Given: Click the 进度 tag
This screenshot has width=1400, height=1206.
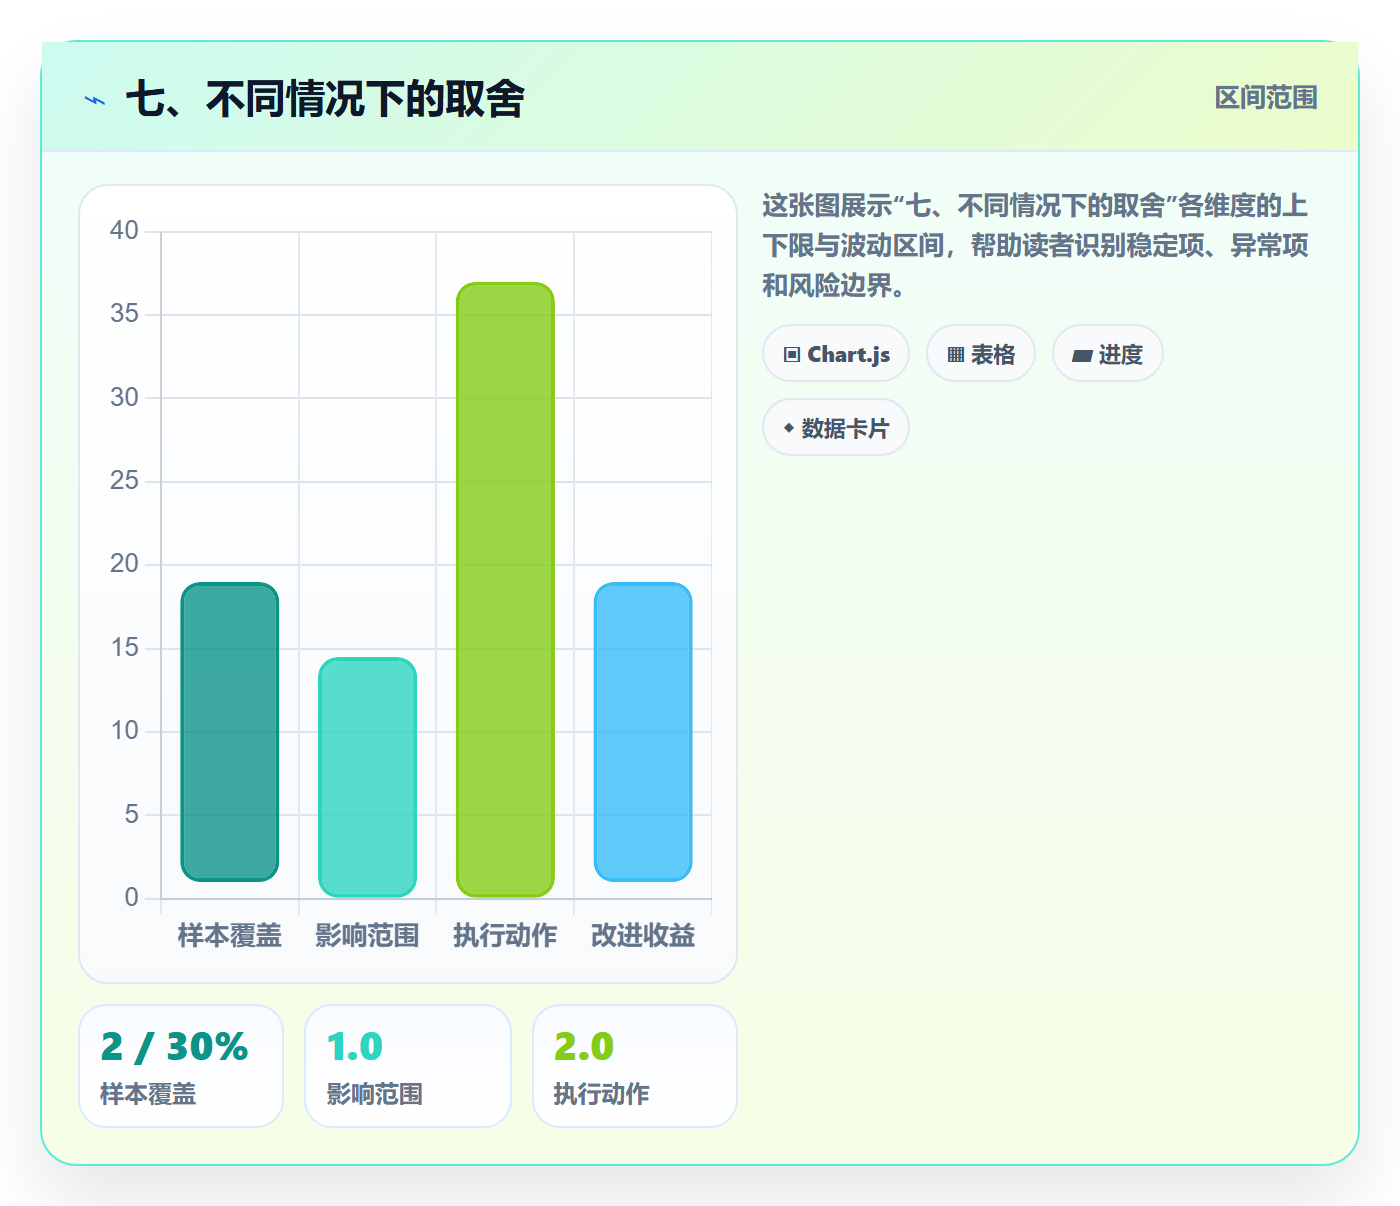Looking at the screenshot, I should tap(1108, 354).
